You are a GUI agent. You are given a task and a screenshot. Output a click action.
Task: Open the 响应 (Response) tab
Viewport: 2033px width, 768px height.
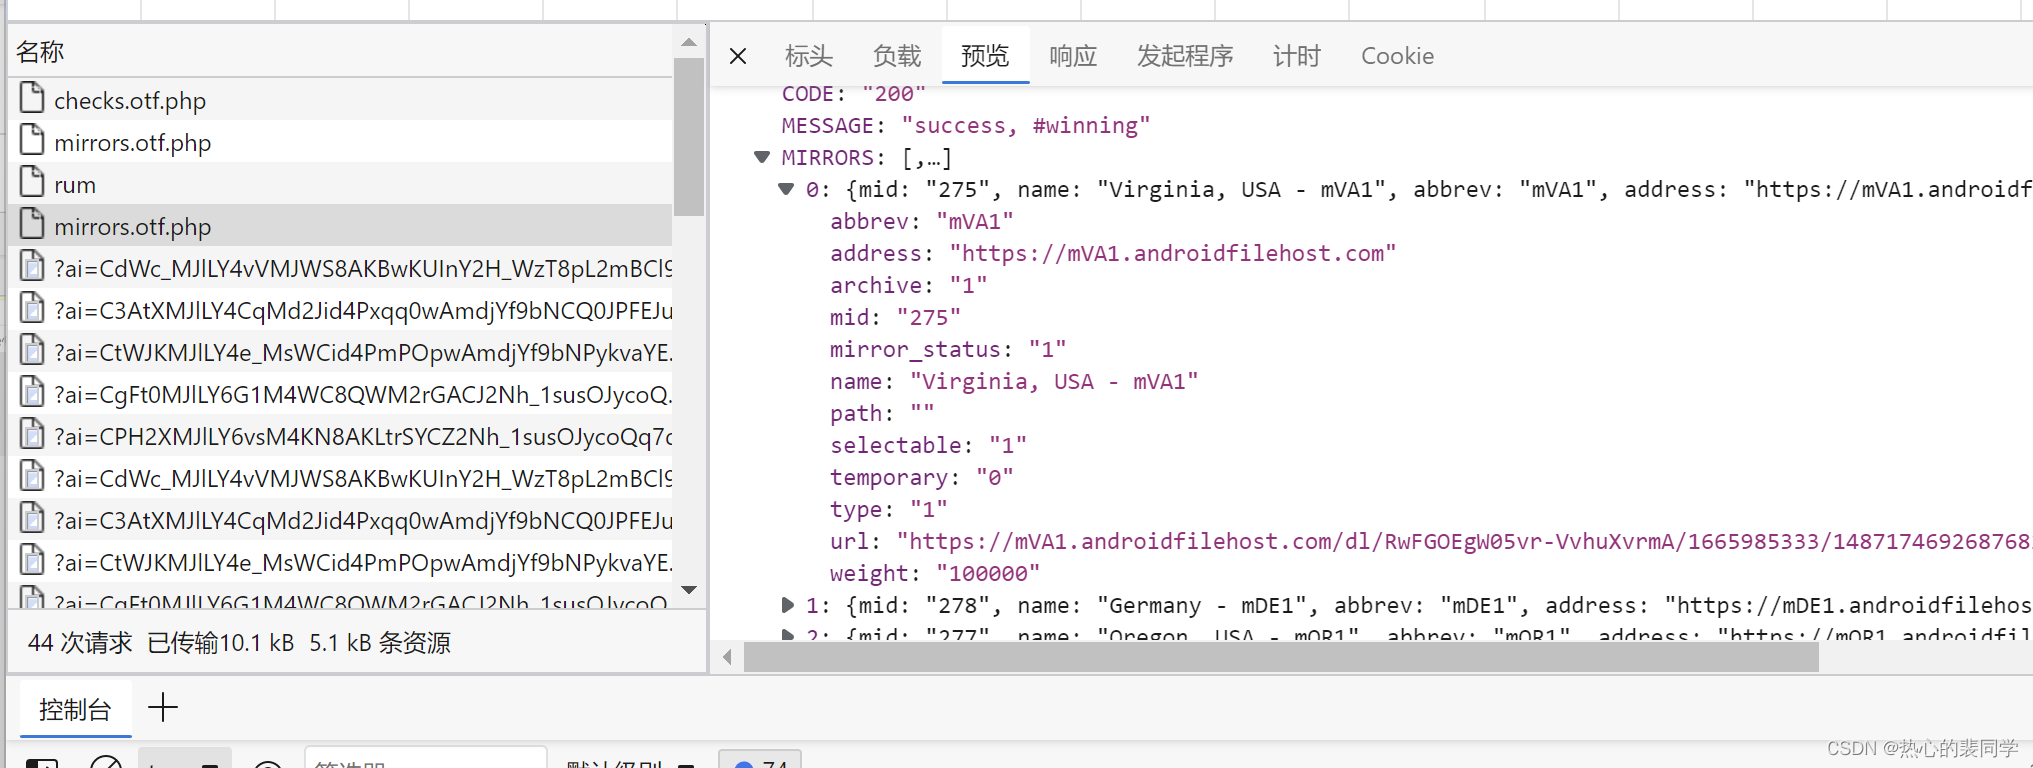[1073, 56]
